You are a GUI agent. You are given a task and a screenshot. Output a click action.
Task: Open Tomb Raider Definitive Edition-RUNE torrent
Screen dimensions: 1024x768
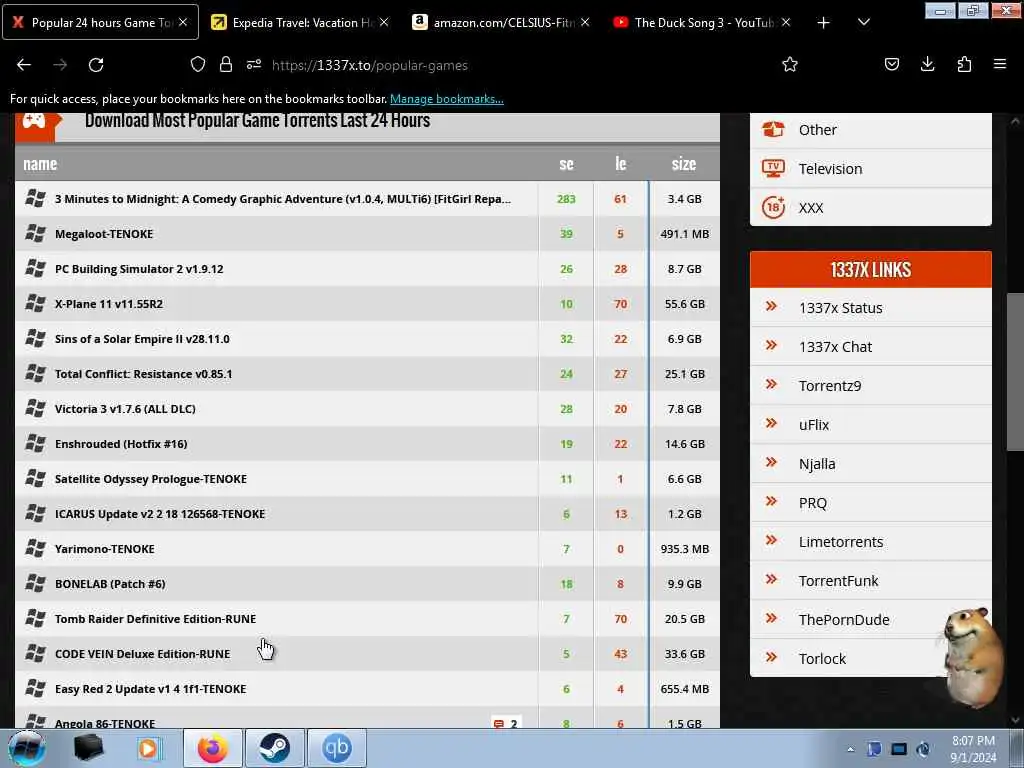[x=155, y=618]
